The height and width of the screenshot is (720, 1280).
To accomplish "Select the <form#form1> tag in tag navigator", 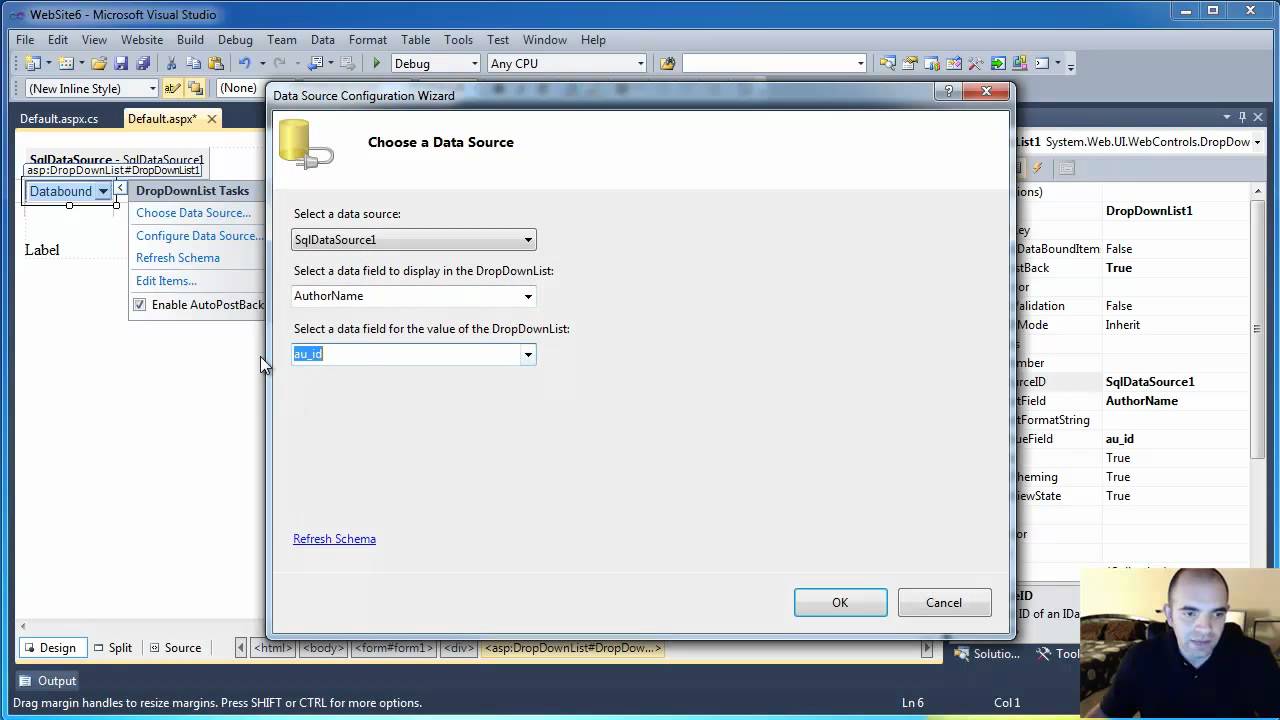I will point(392,648).
